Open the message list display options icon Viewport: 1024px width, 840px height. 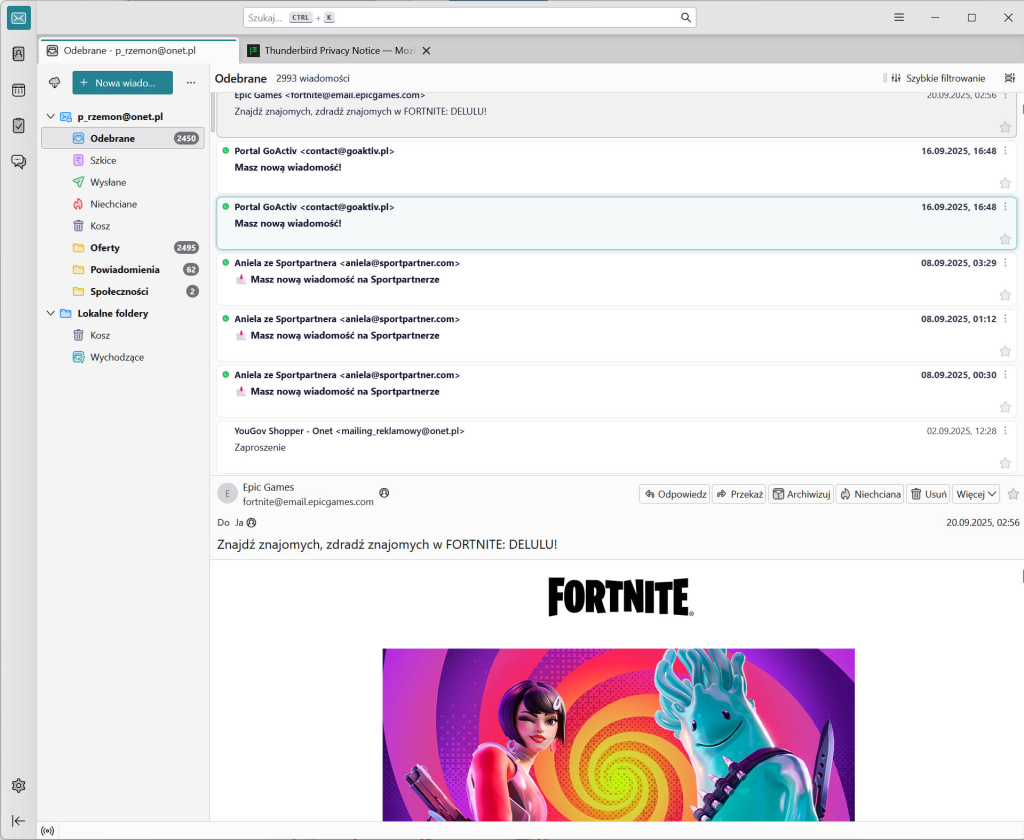pos(1009,78)
